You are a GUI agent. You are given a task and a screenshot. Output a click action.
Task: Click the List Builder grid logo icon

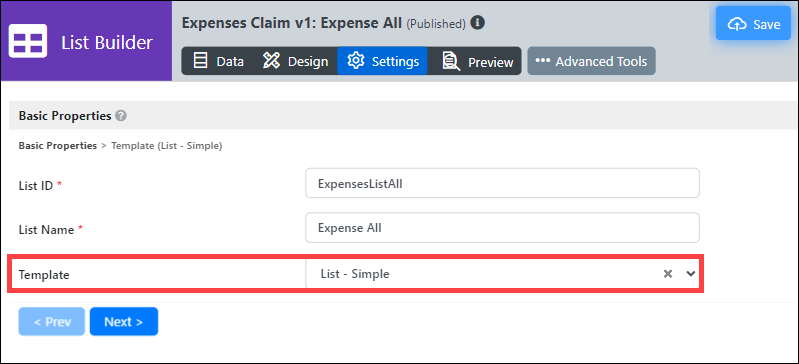coord(28,41)
